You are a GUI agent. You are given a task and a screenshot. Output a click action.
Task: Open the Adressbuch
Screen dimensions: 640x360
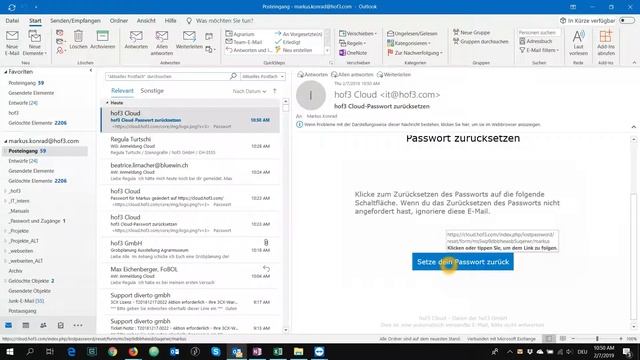tap(536, 41)
